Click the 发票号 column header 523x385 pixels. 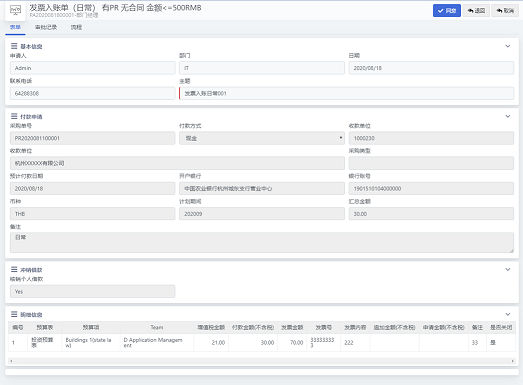(x=324, y=328)
